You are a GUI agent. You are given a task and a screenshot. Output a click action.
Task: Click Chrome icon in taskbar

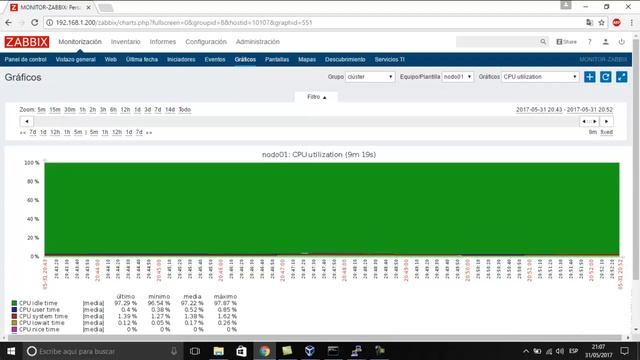pos(264,351)
